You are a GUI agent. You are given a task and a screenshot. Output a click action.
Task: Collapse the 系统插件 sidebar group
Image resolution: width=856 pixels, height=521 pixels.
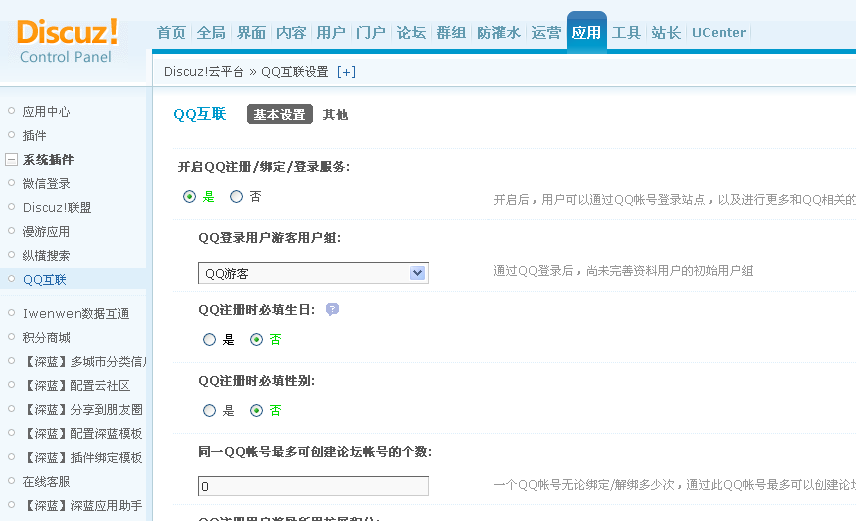click(11, 160)
